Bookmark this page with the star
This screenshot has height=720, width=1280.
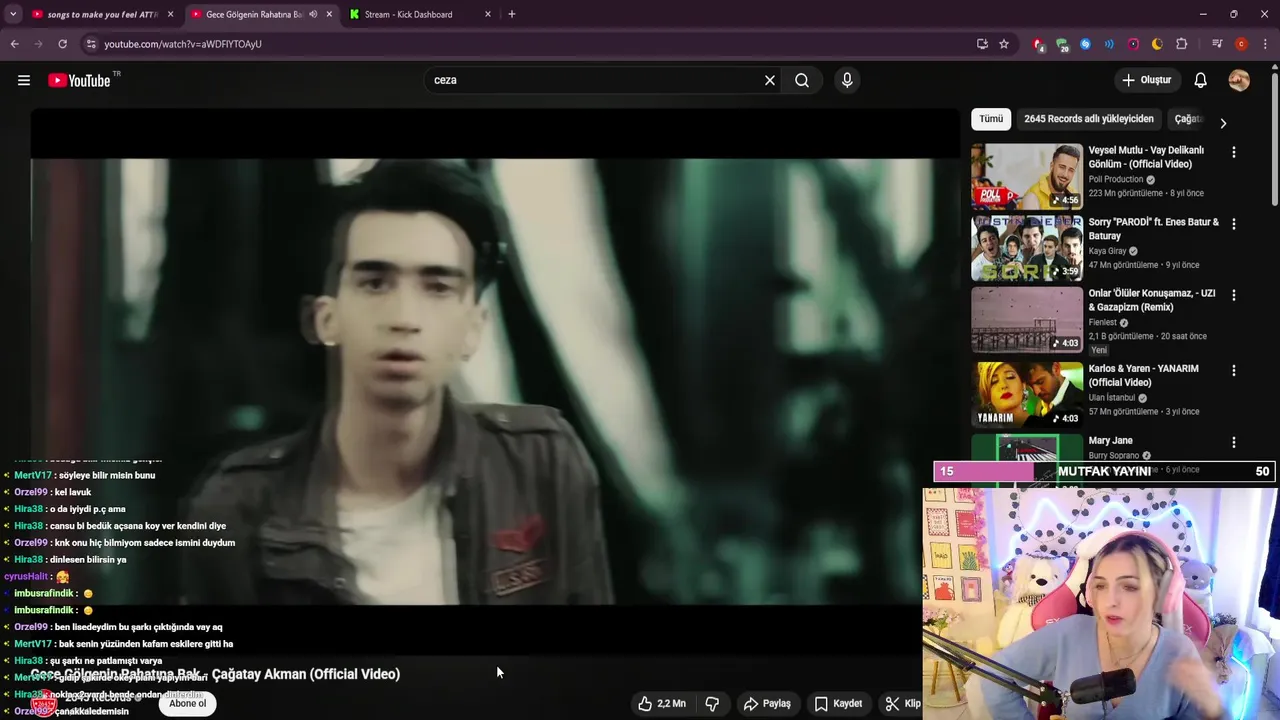tap(1004, 44)
